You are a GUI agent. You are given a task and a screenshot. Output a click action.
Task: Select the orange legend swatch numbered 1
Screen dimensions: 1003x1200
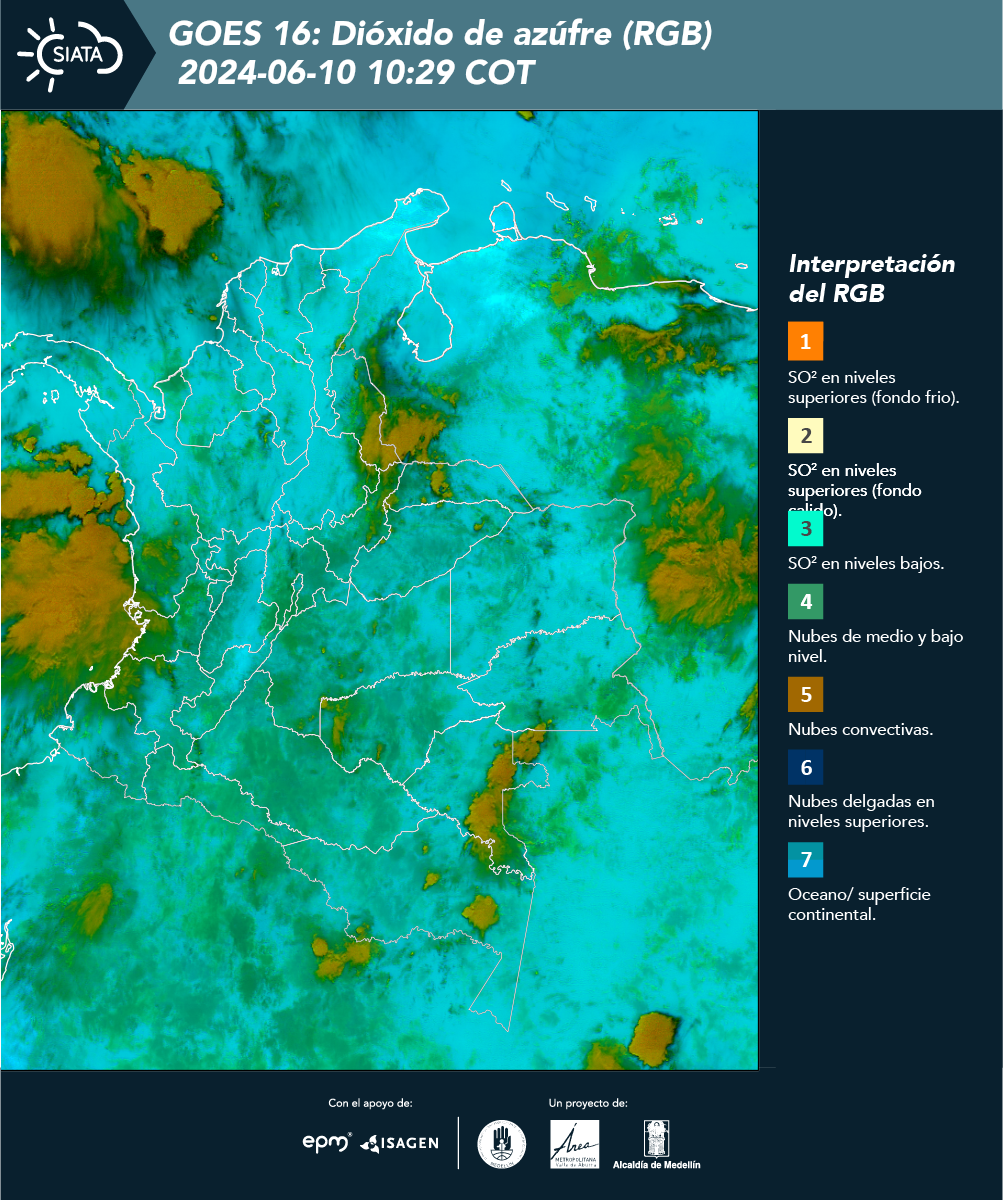click(x=805, y=341)
